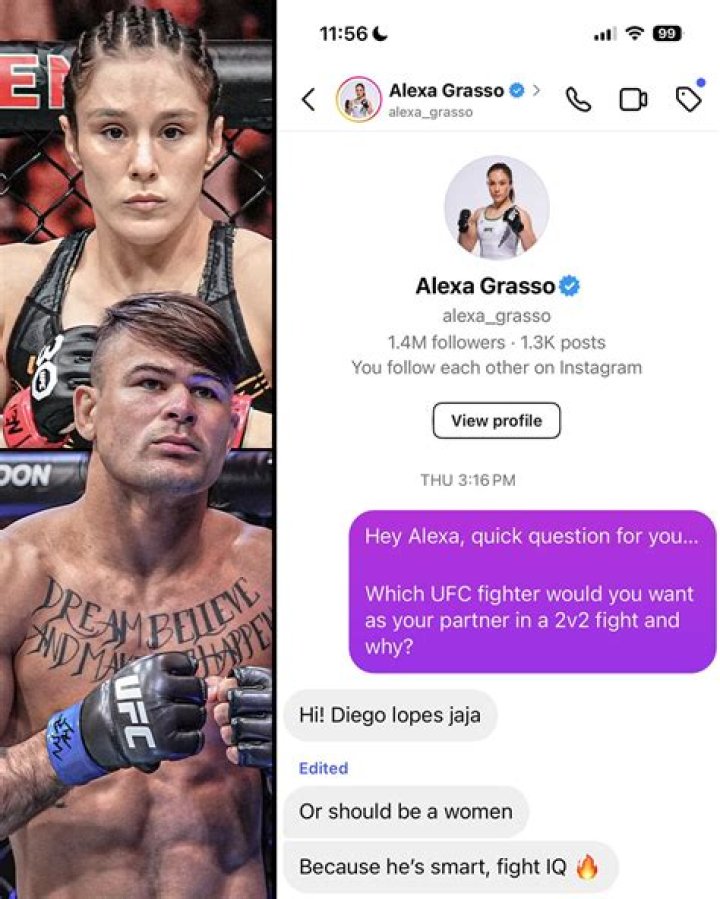Tap the small header profile picture
720x899 pixels.
(358, 99)
